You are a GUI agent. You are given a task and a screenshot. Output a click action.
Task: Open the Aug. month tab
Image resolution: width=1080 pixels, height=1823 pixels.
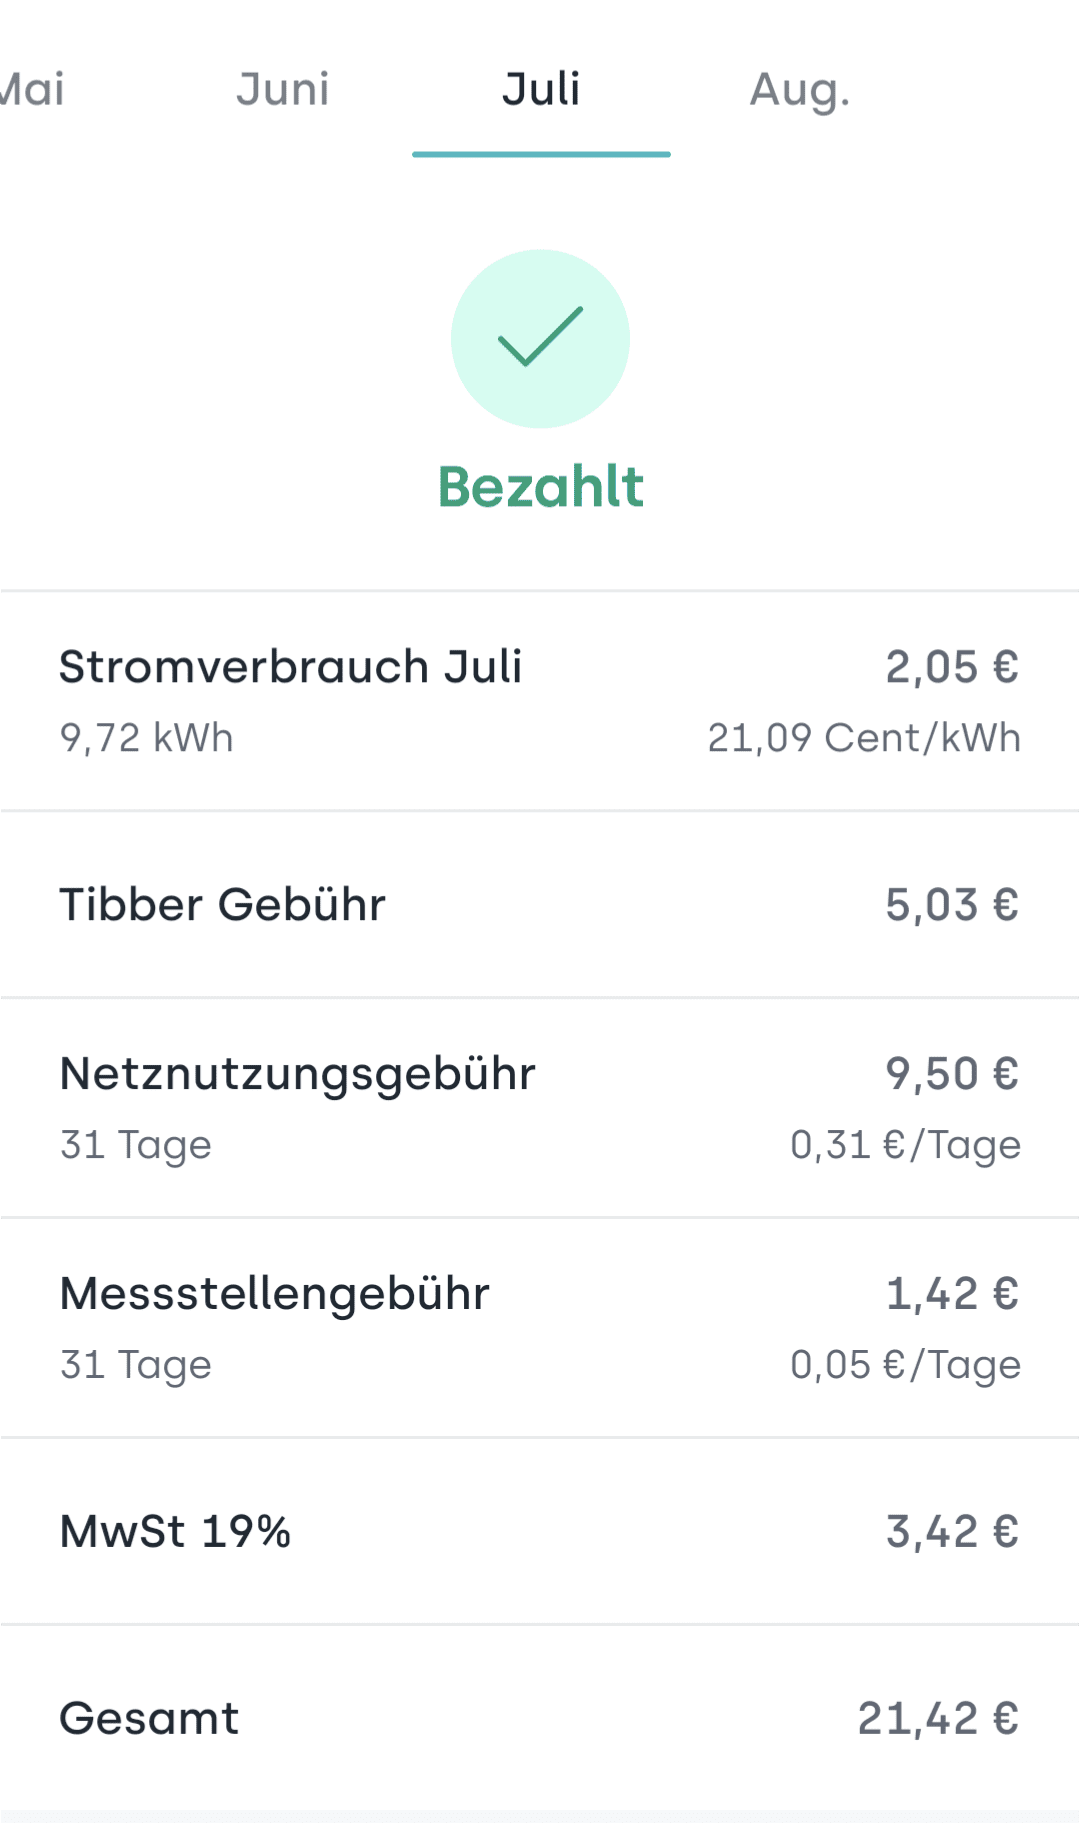(x=800, y=90)
